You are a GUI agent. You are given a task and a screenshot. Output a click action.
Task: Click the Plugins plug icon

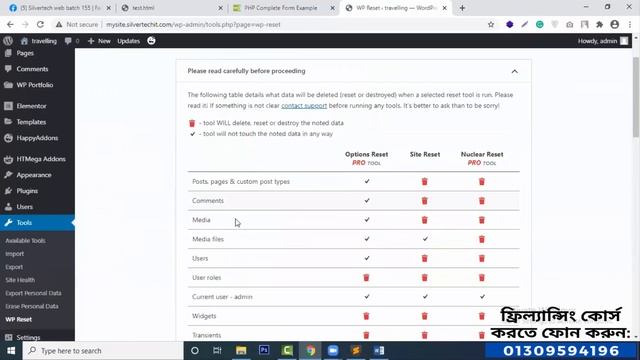click(8, 191)
